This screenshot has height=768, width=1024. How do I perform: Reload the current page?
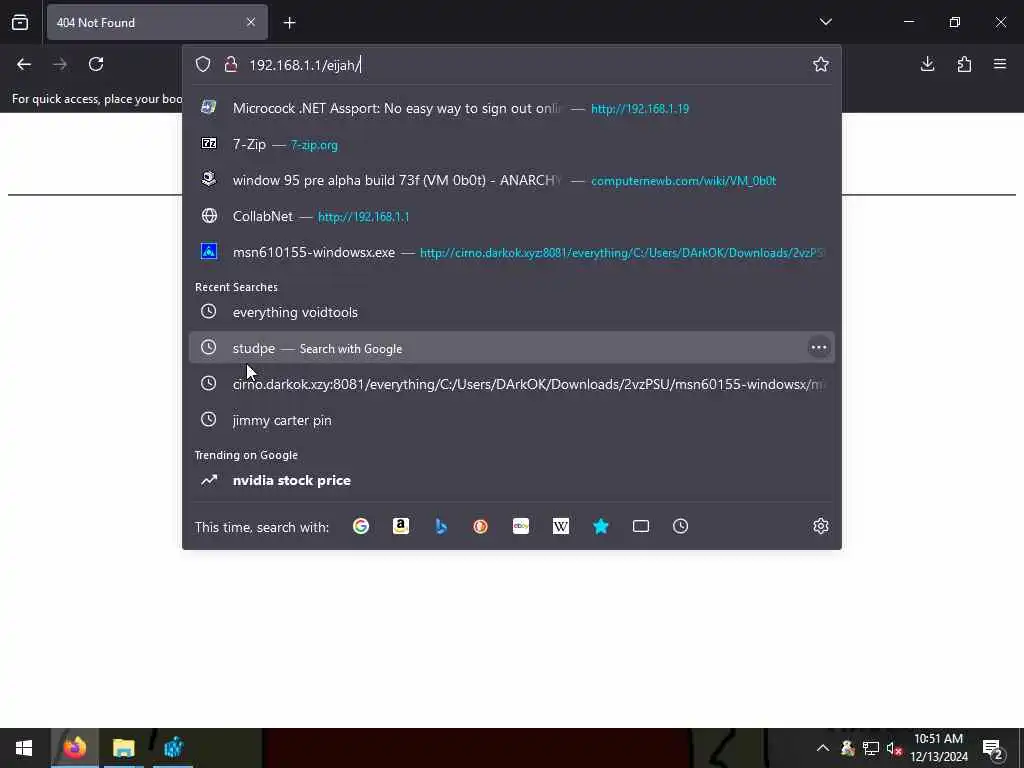click(x=96, y=64)
